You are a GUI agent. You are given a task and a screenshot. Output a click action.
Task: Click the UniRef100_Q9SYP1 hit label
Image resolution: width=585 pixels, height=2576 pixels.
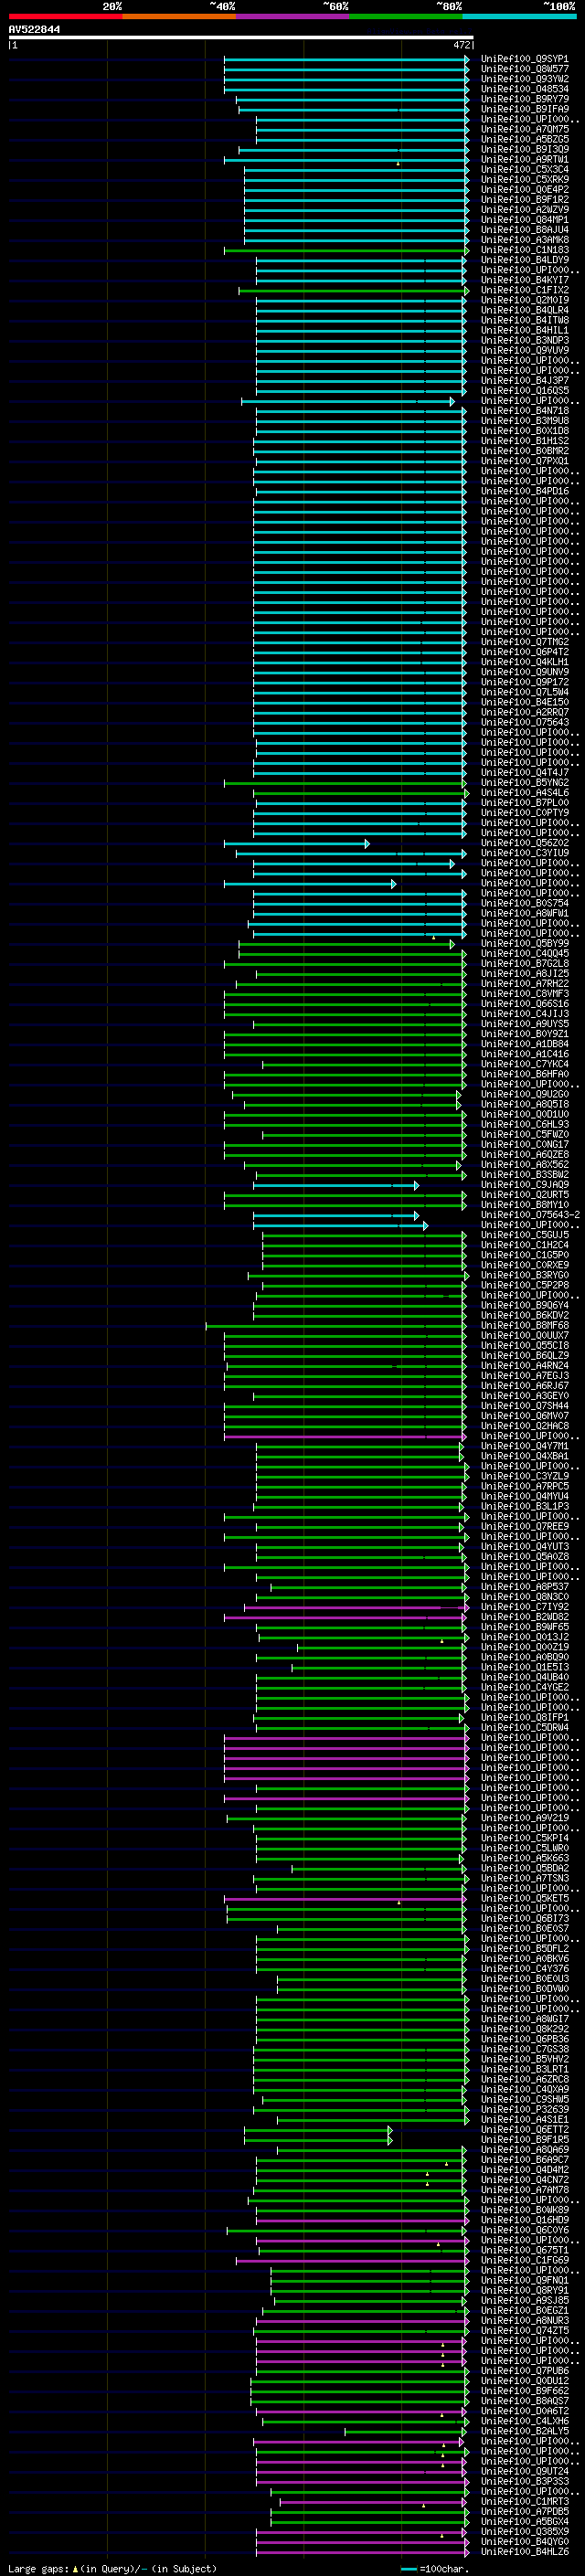524,59
